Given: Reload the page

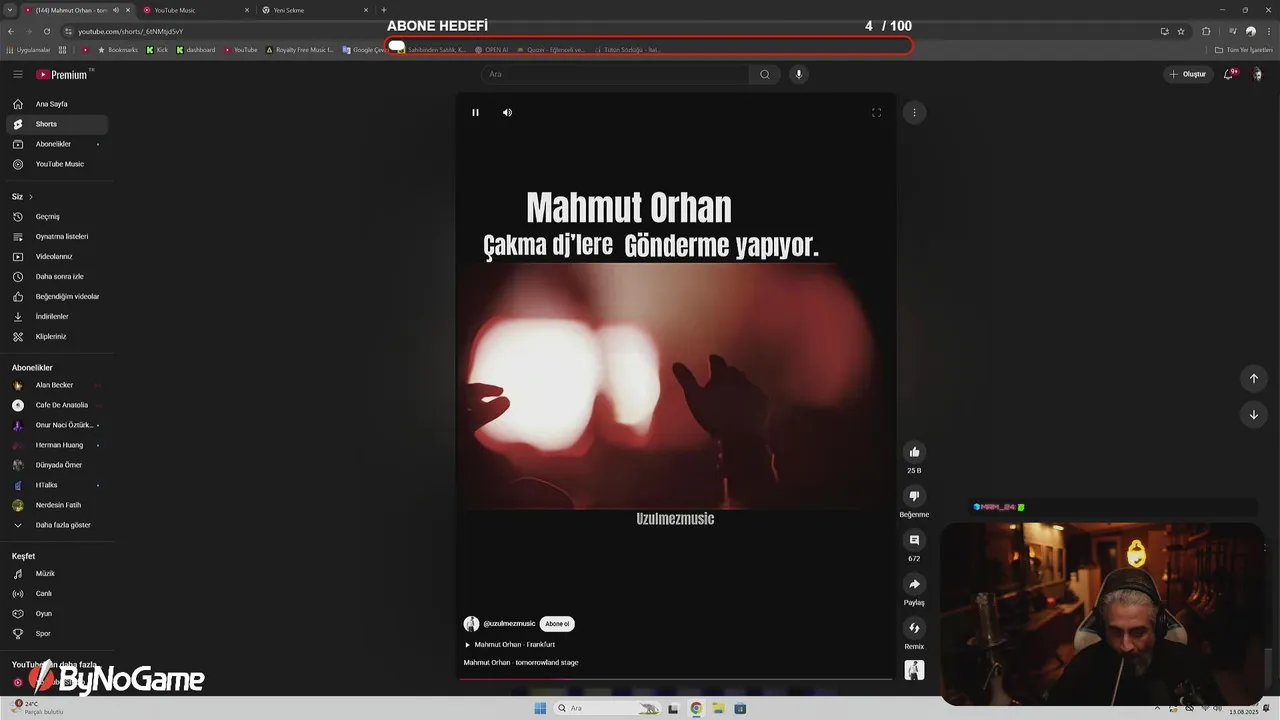Looking at the screenshot, I should (x=46, y=31).
